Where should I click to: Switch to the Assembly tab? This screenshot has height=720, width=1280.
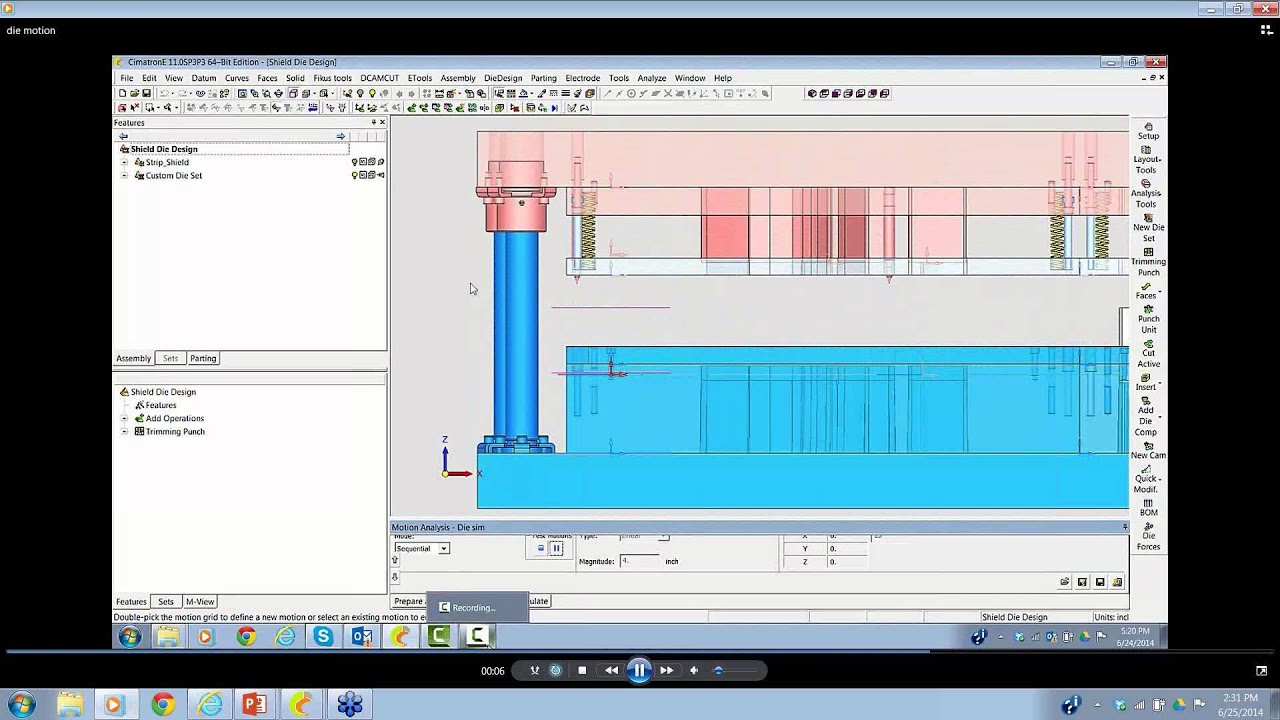point(133,358)
